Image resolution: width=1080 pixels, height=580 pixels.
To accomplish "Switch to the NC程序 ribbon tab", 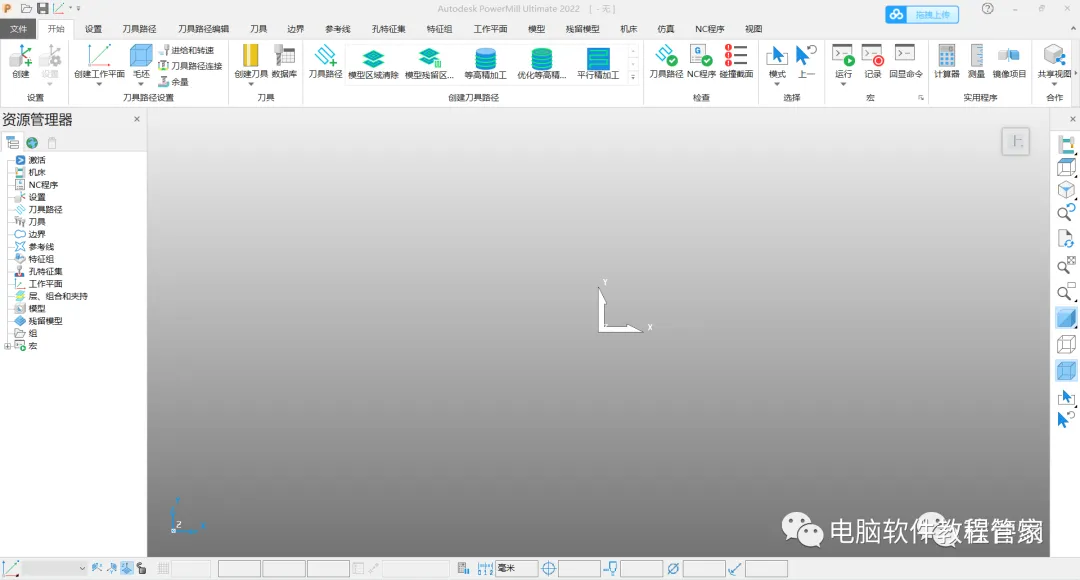I will click(x=709, y=29).
